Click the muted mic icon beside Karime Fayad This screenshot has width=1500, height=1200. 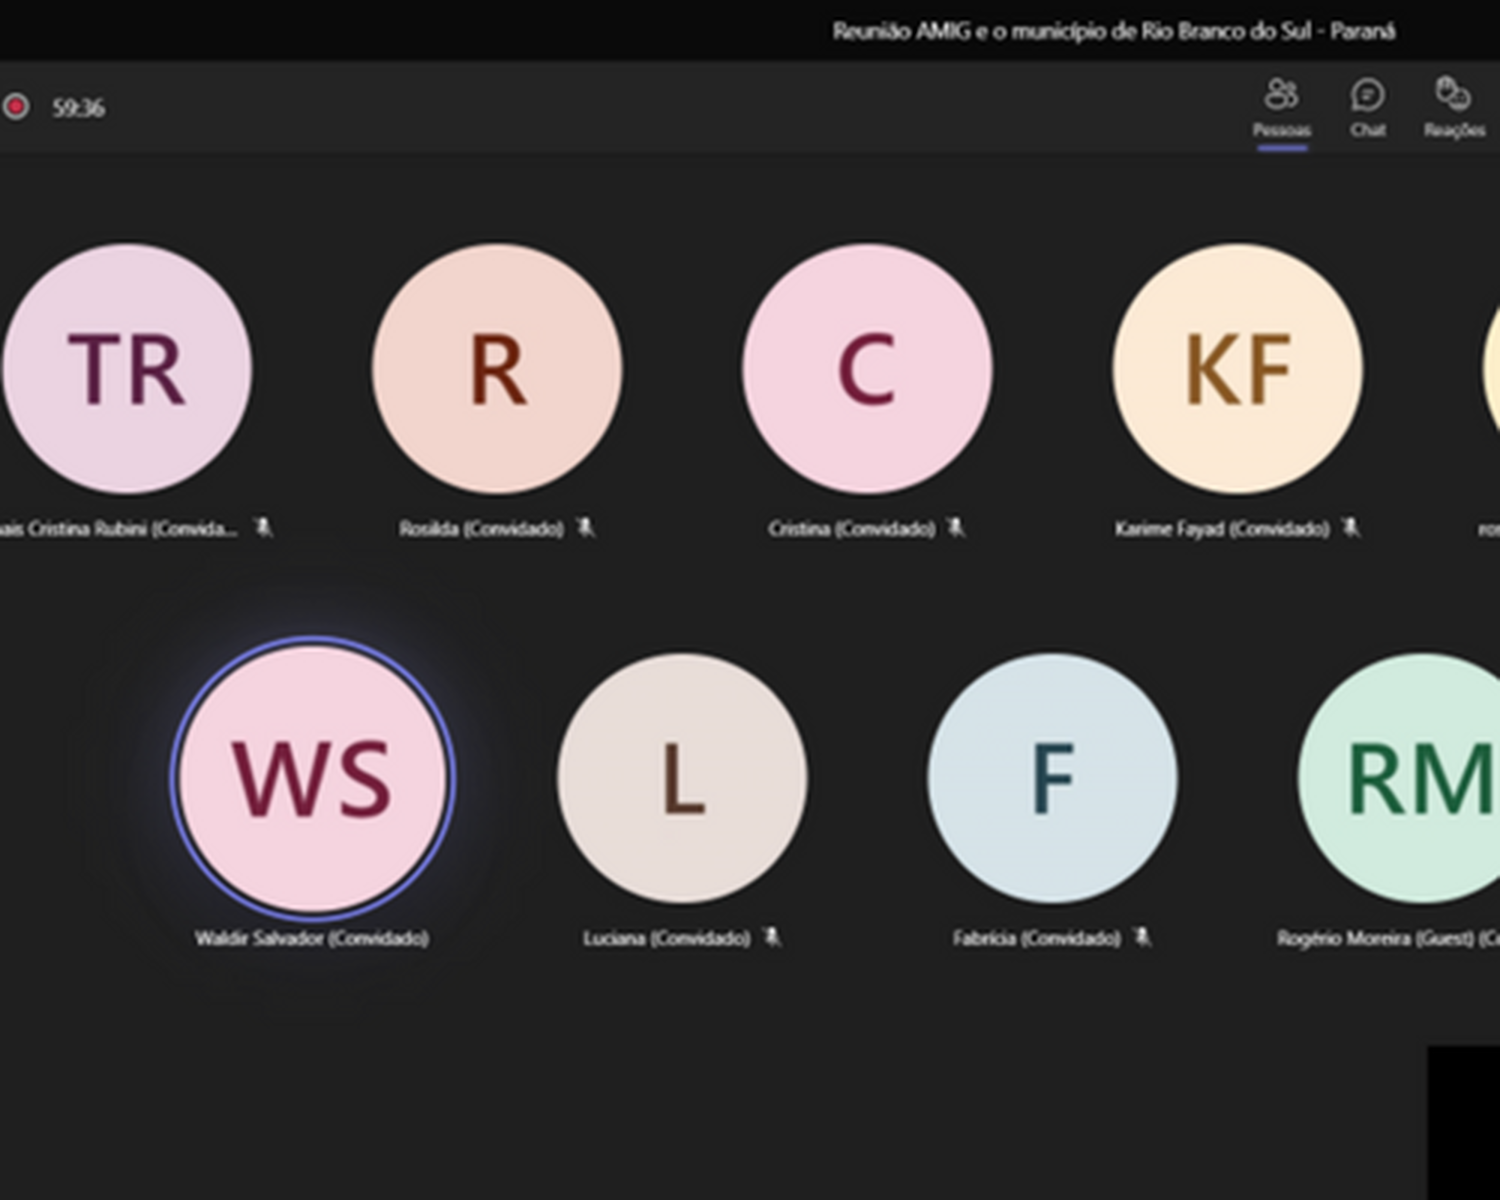tap(1350, 527)
